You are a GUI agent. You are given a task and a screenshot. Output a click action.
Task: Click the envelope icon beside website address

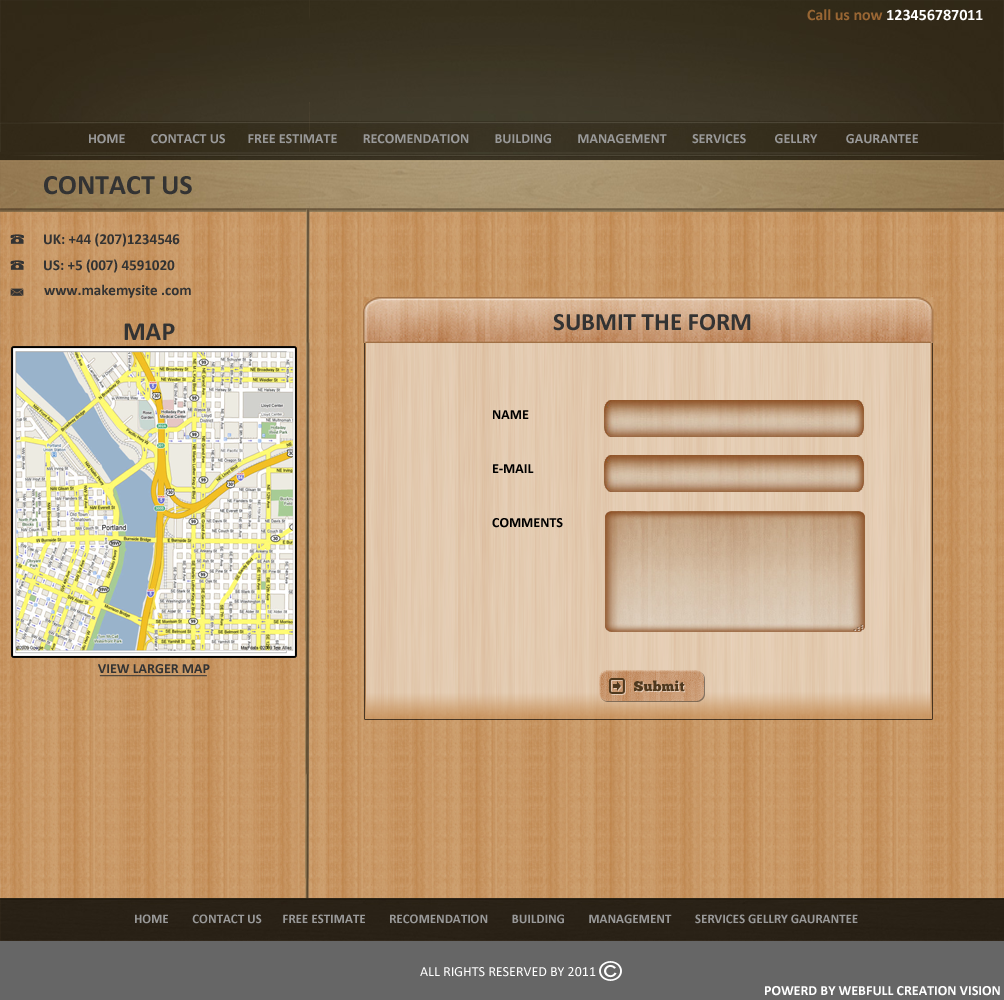(17, 292)
